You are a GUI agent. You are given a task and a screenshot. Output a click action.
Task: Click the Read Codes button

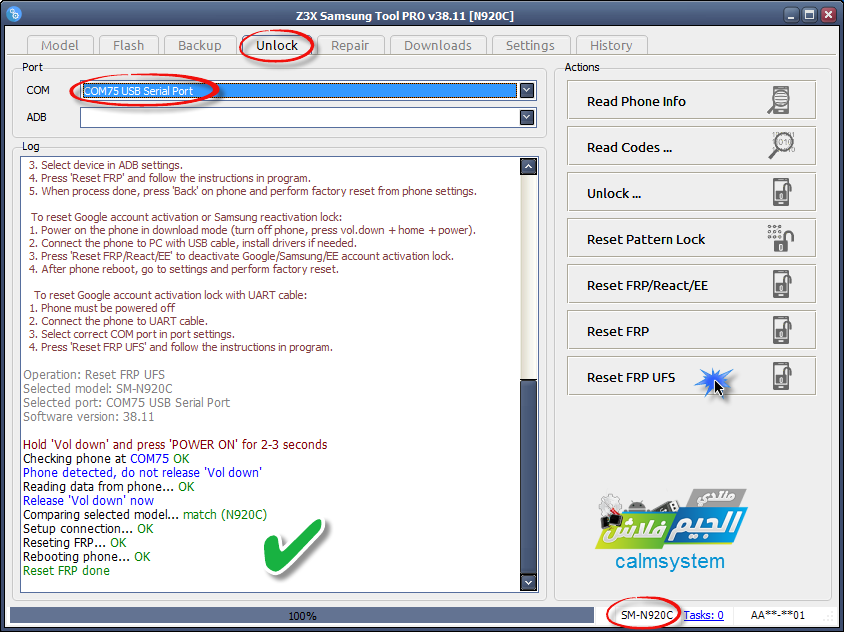tap(691, 146)
